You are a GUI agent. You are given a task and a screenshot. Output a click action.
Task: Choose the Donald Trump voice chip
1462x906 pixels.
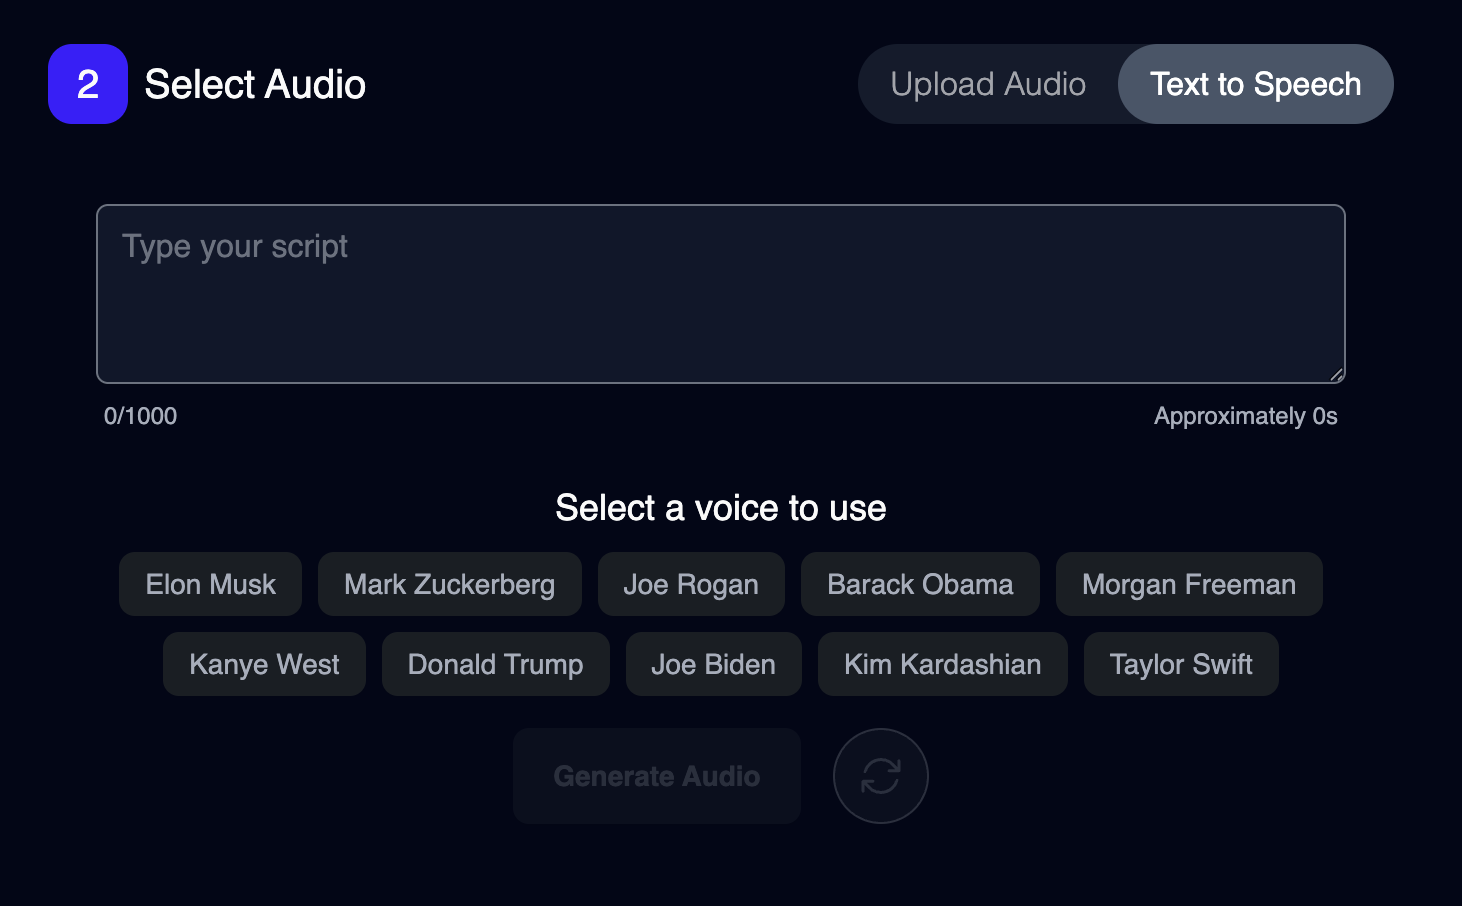[x=496, y=664]
